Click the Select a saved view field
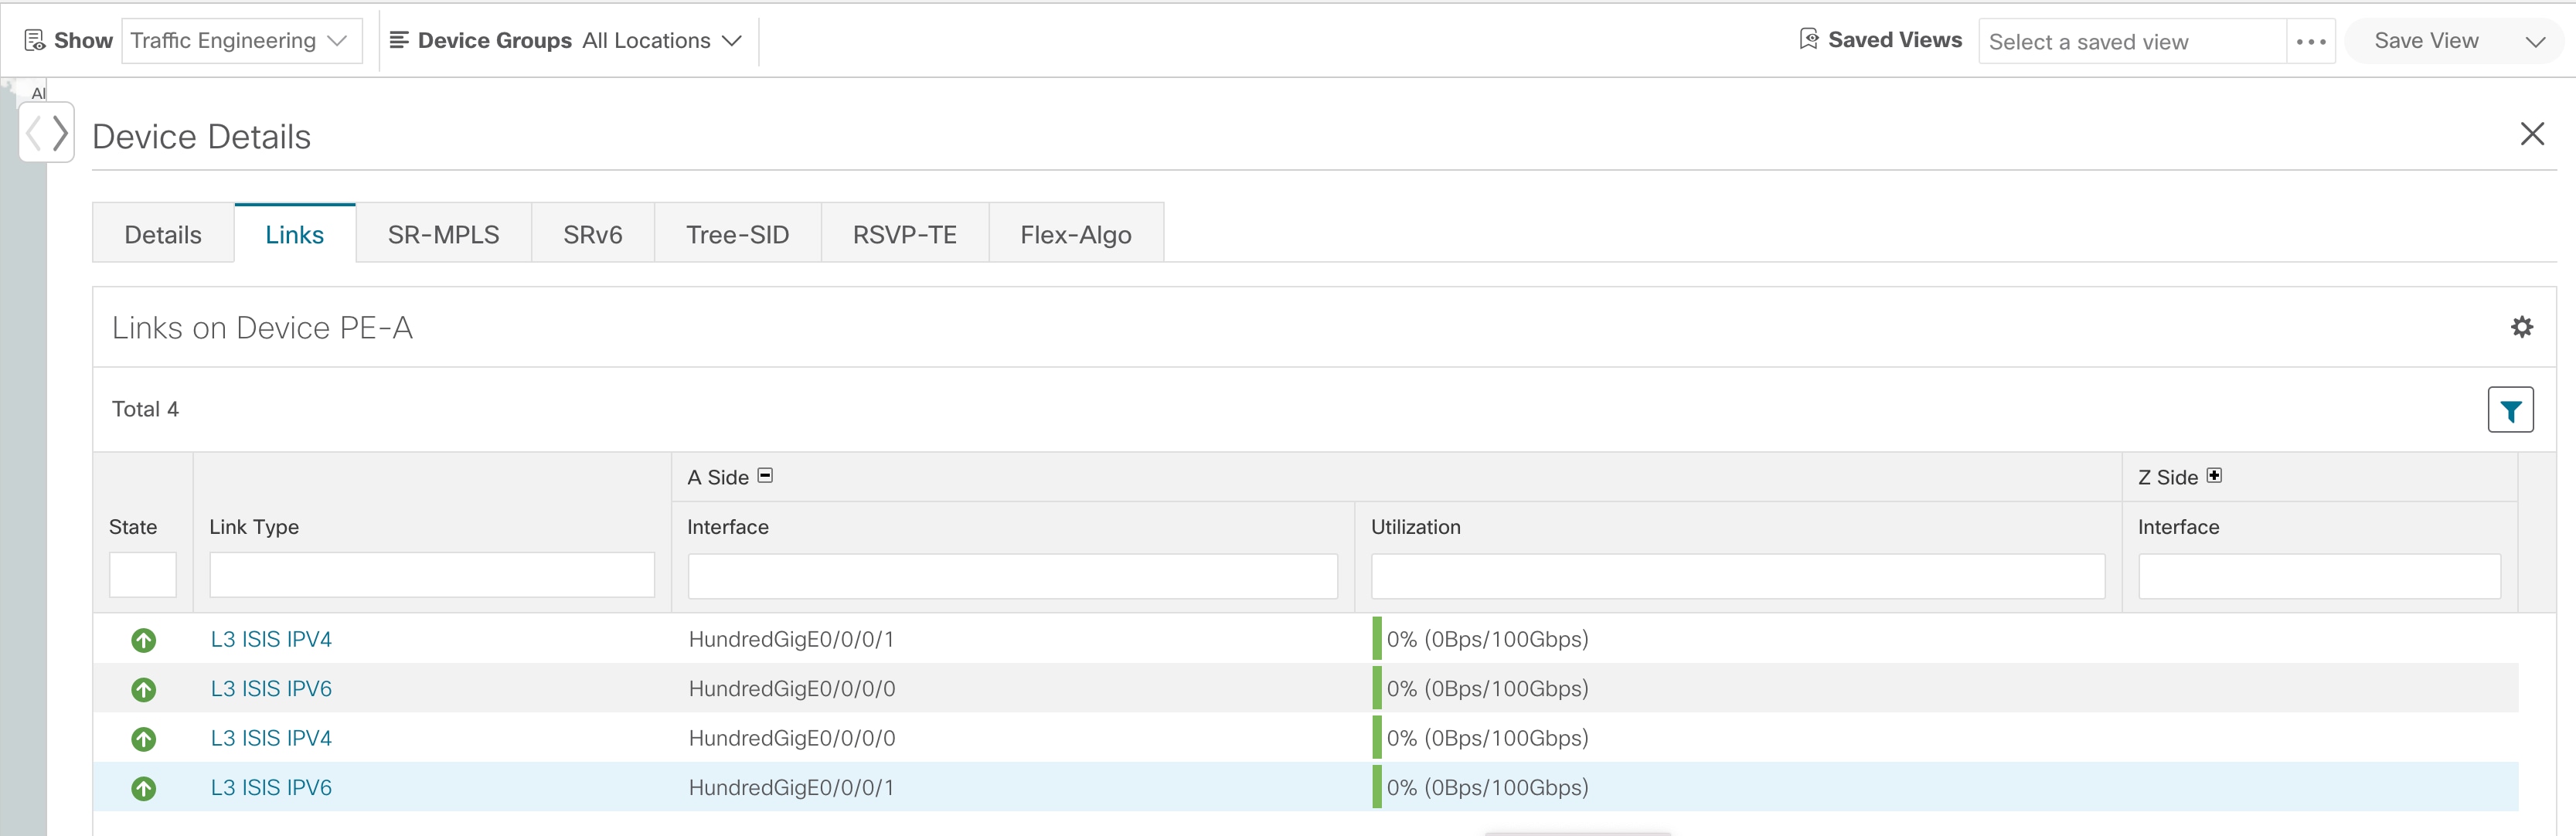 point(2130,42)
